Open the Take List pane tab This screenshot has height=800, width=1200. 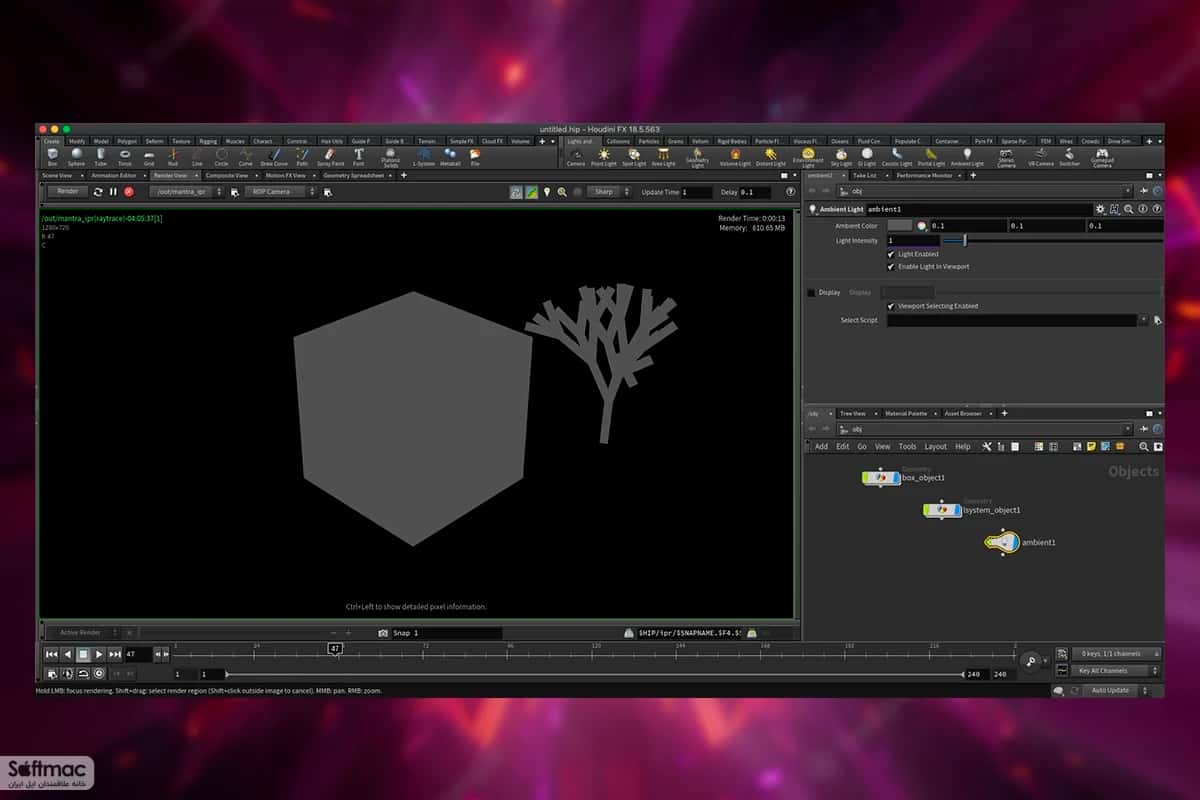pyautogui.click(x=865, y=175)
